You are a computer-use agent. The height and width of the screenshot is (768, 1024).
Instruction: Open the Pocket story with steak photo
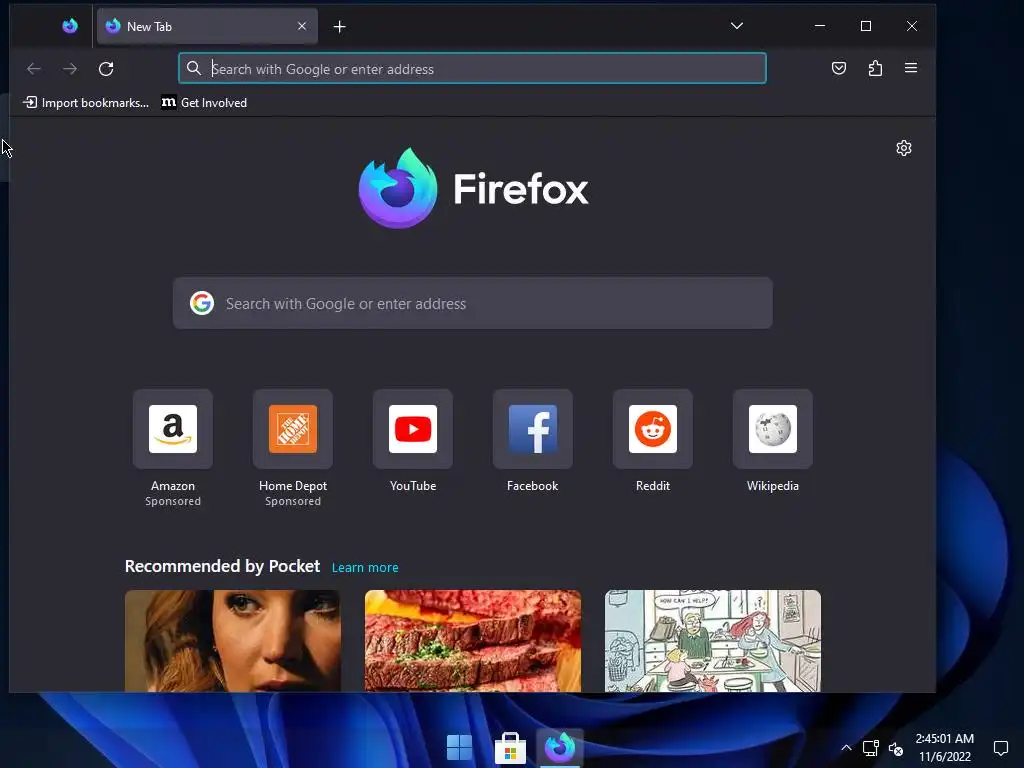coord(473,641)
